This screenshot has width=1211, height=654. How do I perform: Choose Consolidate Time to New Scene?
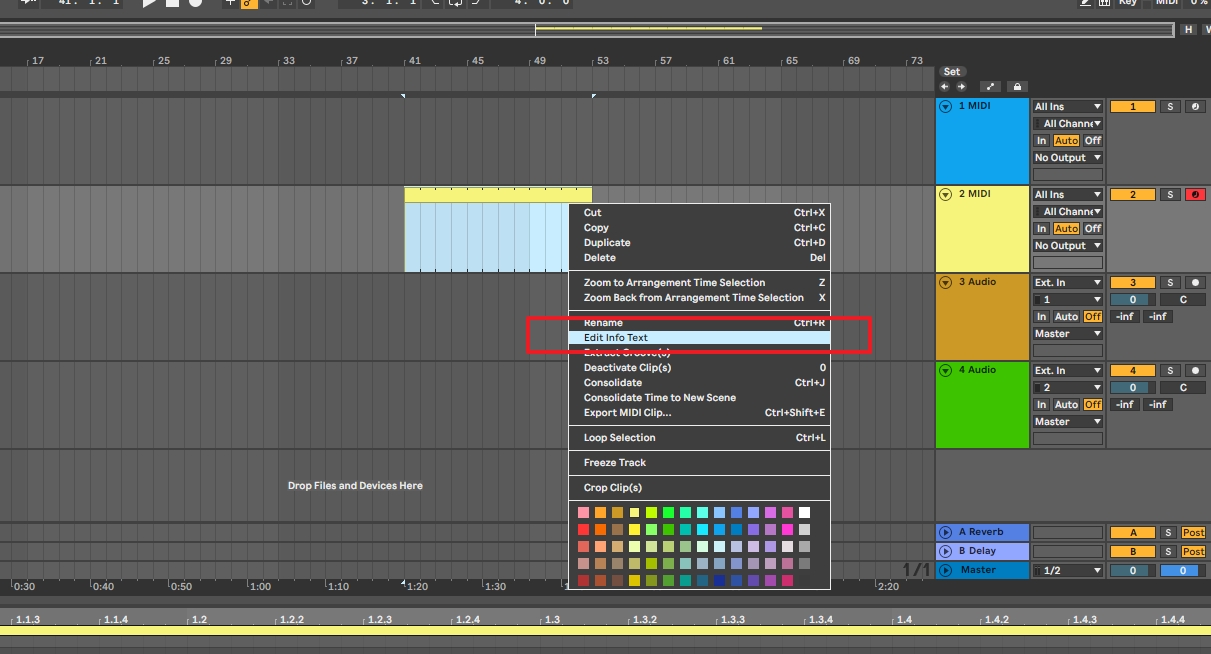700,398
